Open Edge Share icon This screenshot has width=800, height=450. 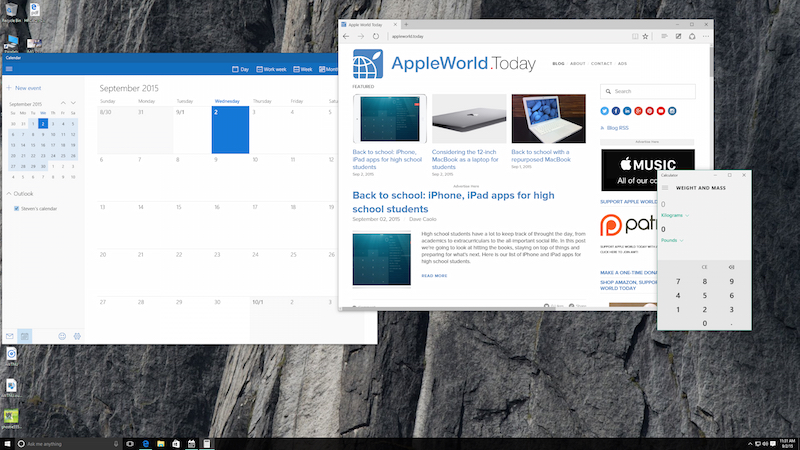[692, 36]
